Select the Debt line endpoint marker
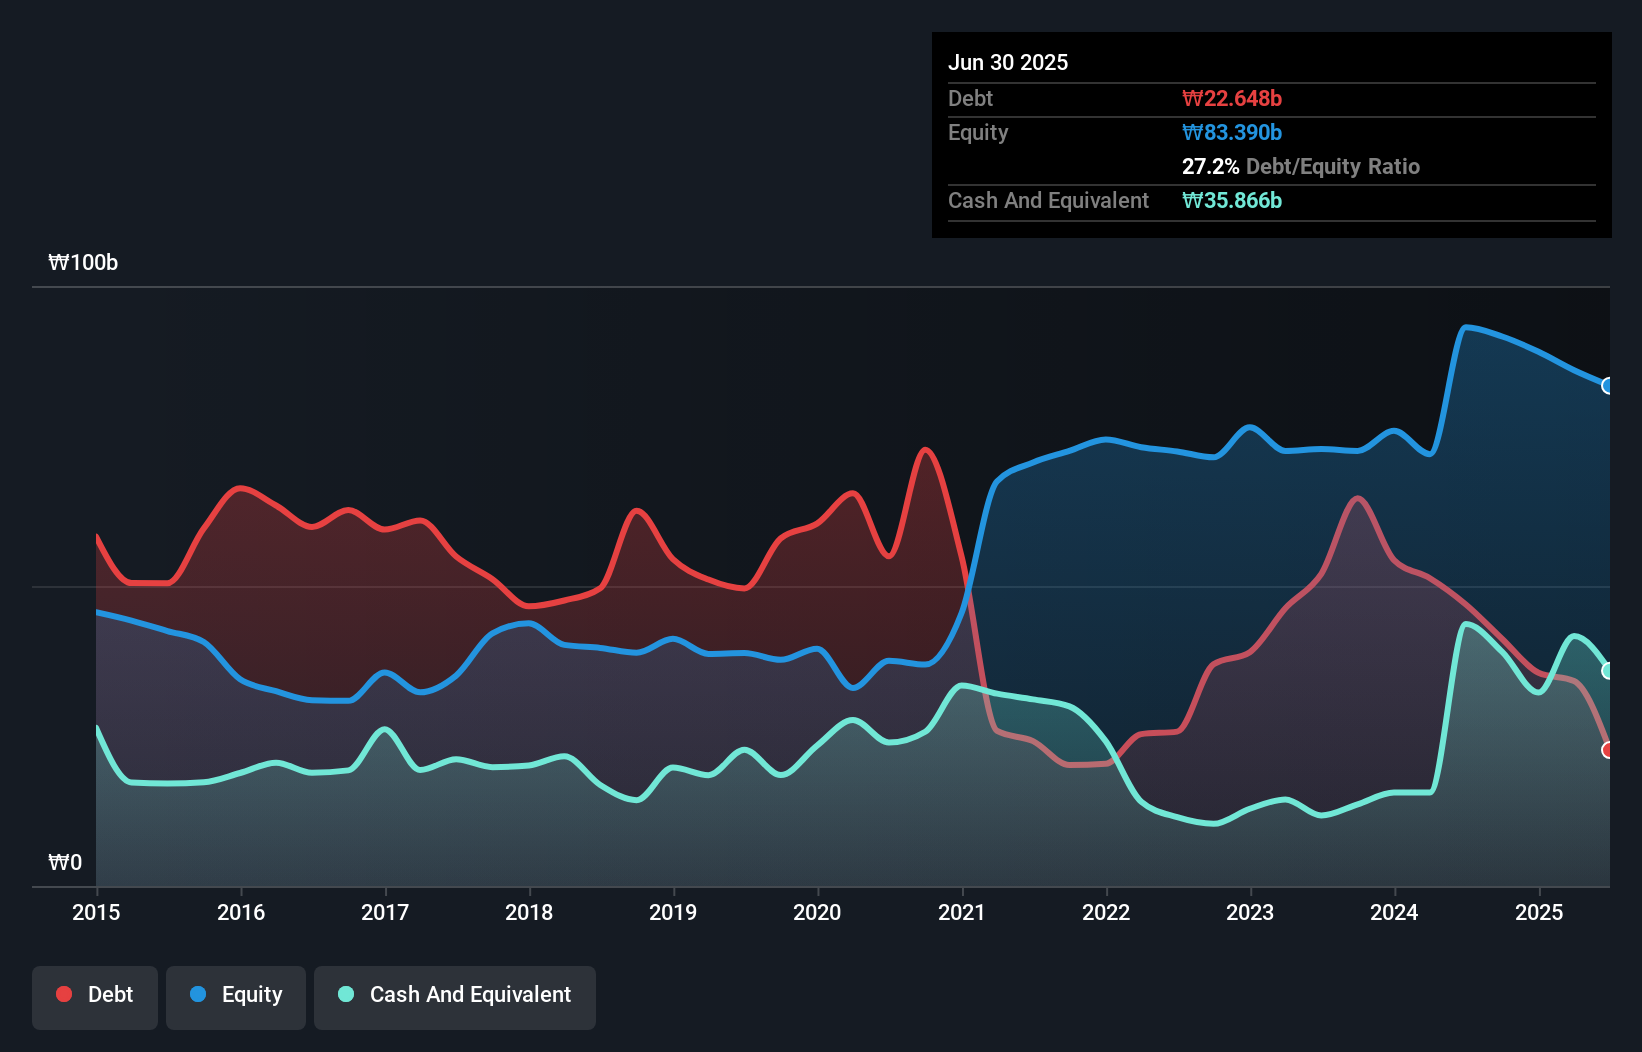The width and height of the screenshot is (1642, 1052). pos(1607,749)
